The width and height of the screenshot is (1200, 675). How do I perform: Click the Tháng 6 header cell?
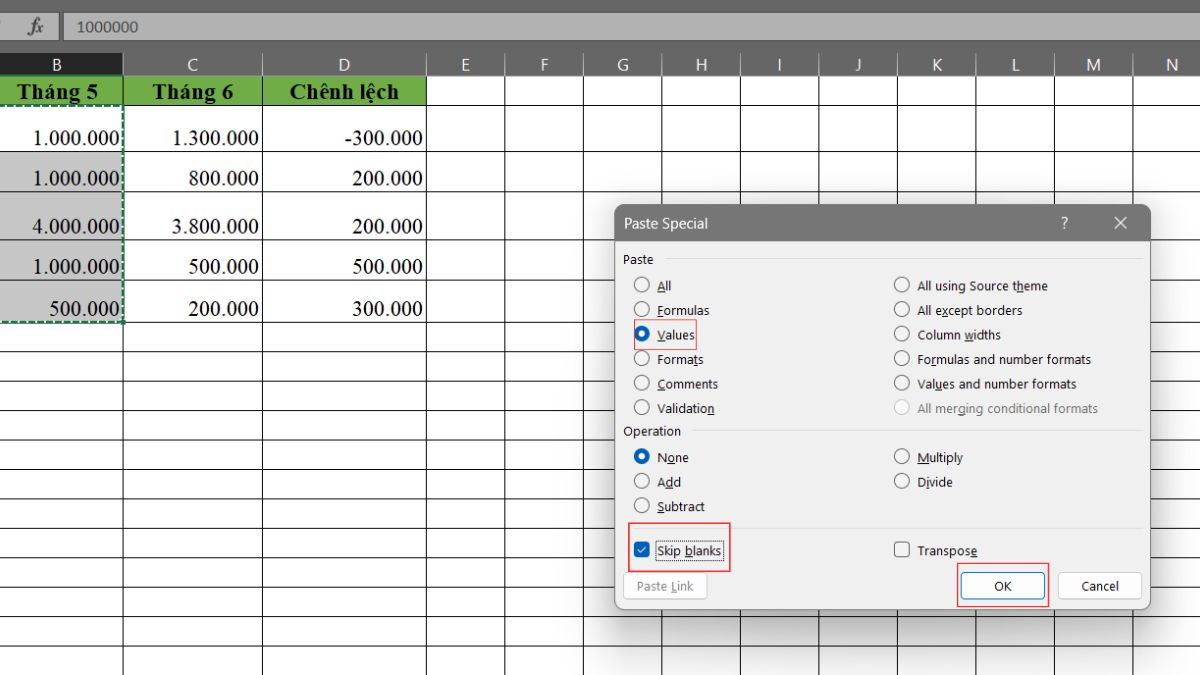[192, 92]
